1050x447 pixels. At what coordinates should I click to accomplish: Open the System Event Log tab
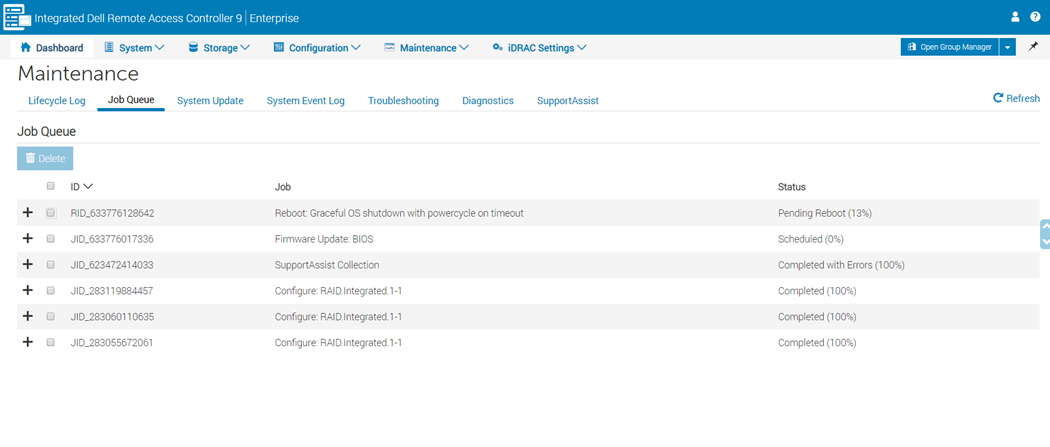tap(305, 100)
